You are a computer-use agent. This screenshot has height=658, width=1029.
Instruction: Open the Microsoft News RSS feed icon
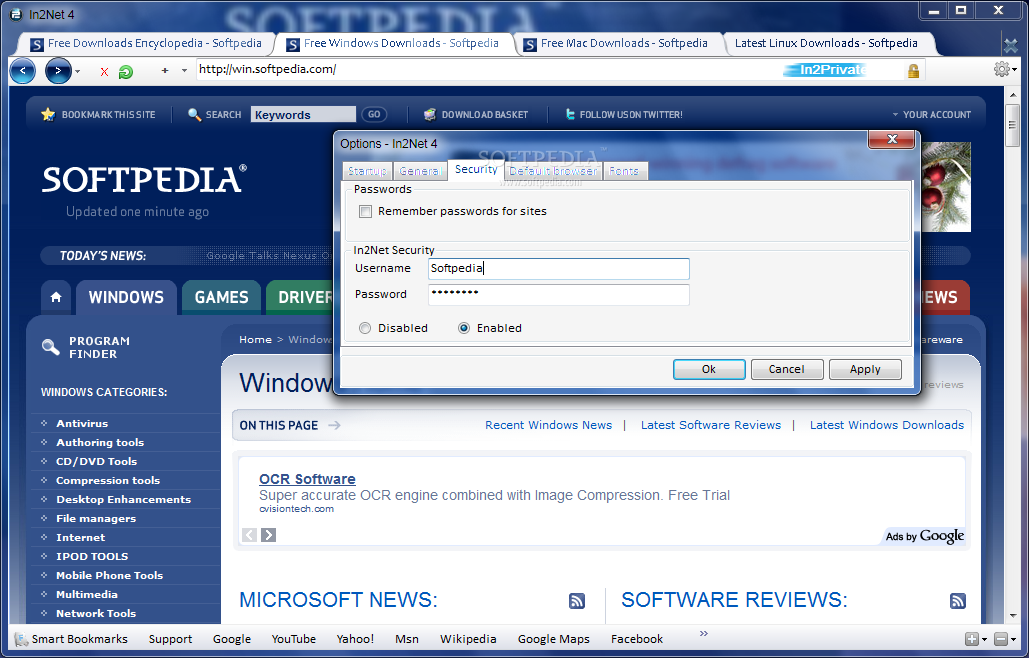577,600
